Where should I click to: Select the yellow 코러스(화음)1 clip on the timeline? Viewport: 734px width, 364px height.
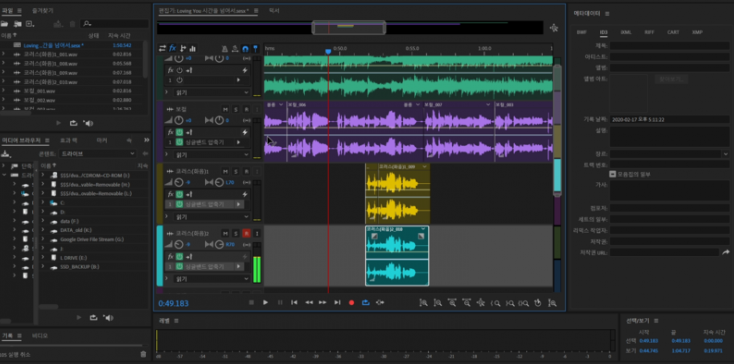pyautogui.click(x=397, y=194)
